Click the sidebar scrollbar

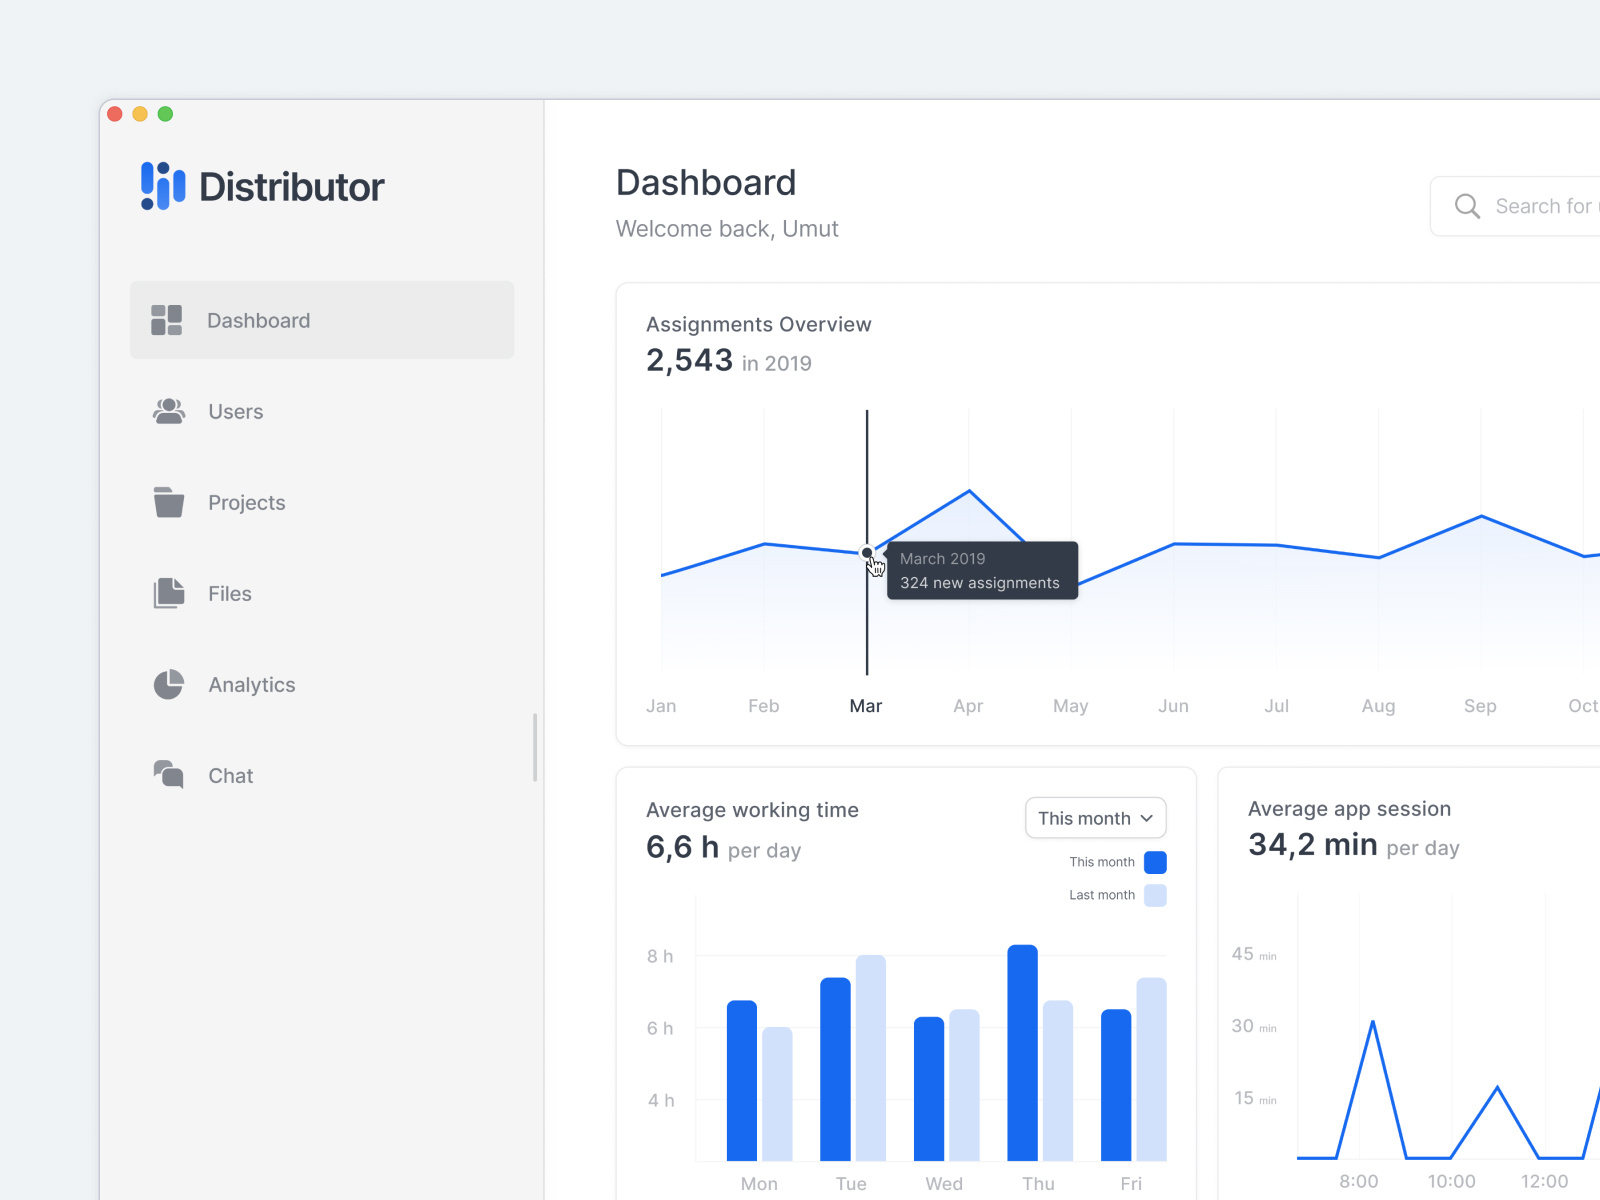click(536, 748)
